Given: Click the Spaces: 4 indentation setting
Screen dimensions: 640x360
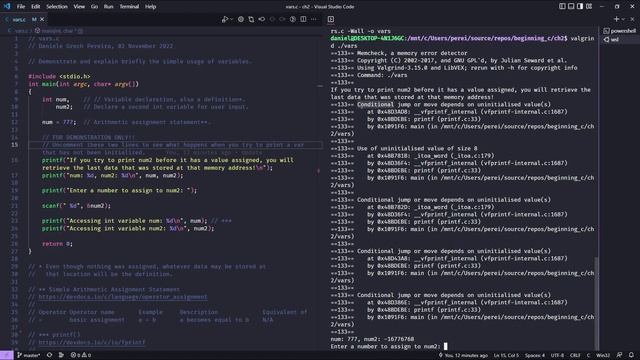Looking at the screenshot, I should (x=535, y=355).
